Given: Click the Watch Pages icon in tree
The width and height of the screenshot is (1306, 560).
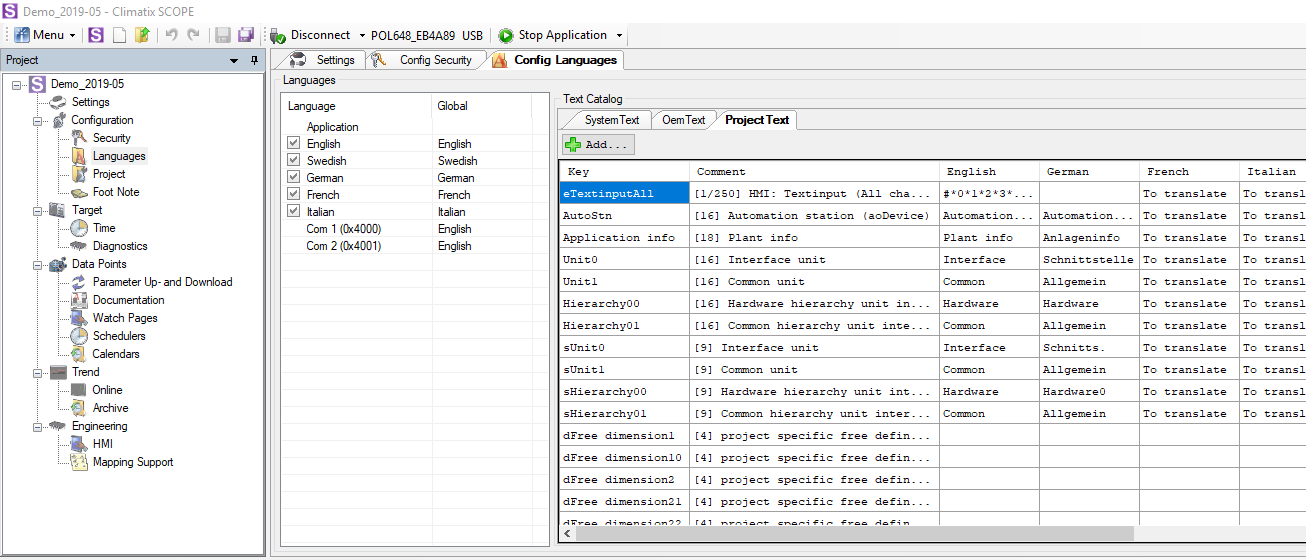Looking at the screenshot, I should pos(79,318).
